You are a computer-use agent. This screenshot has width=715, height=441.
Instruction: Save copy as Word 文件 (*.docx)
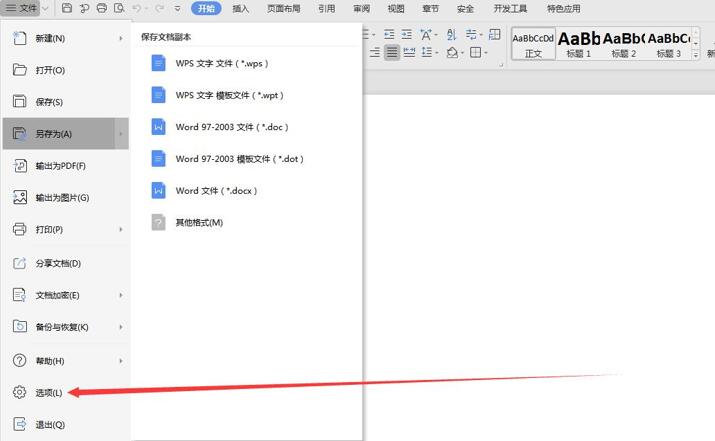(247, 191)
